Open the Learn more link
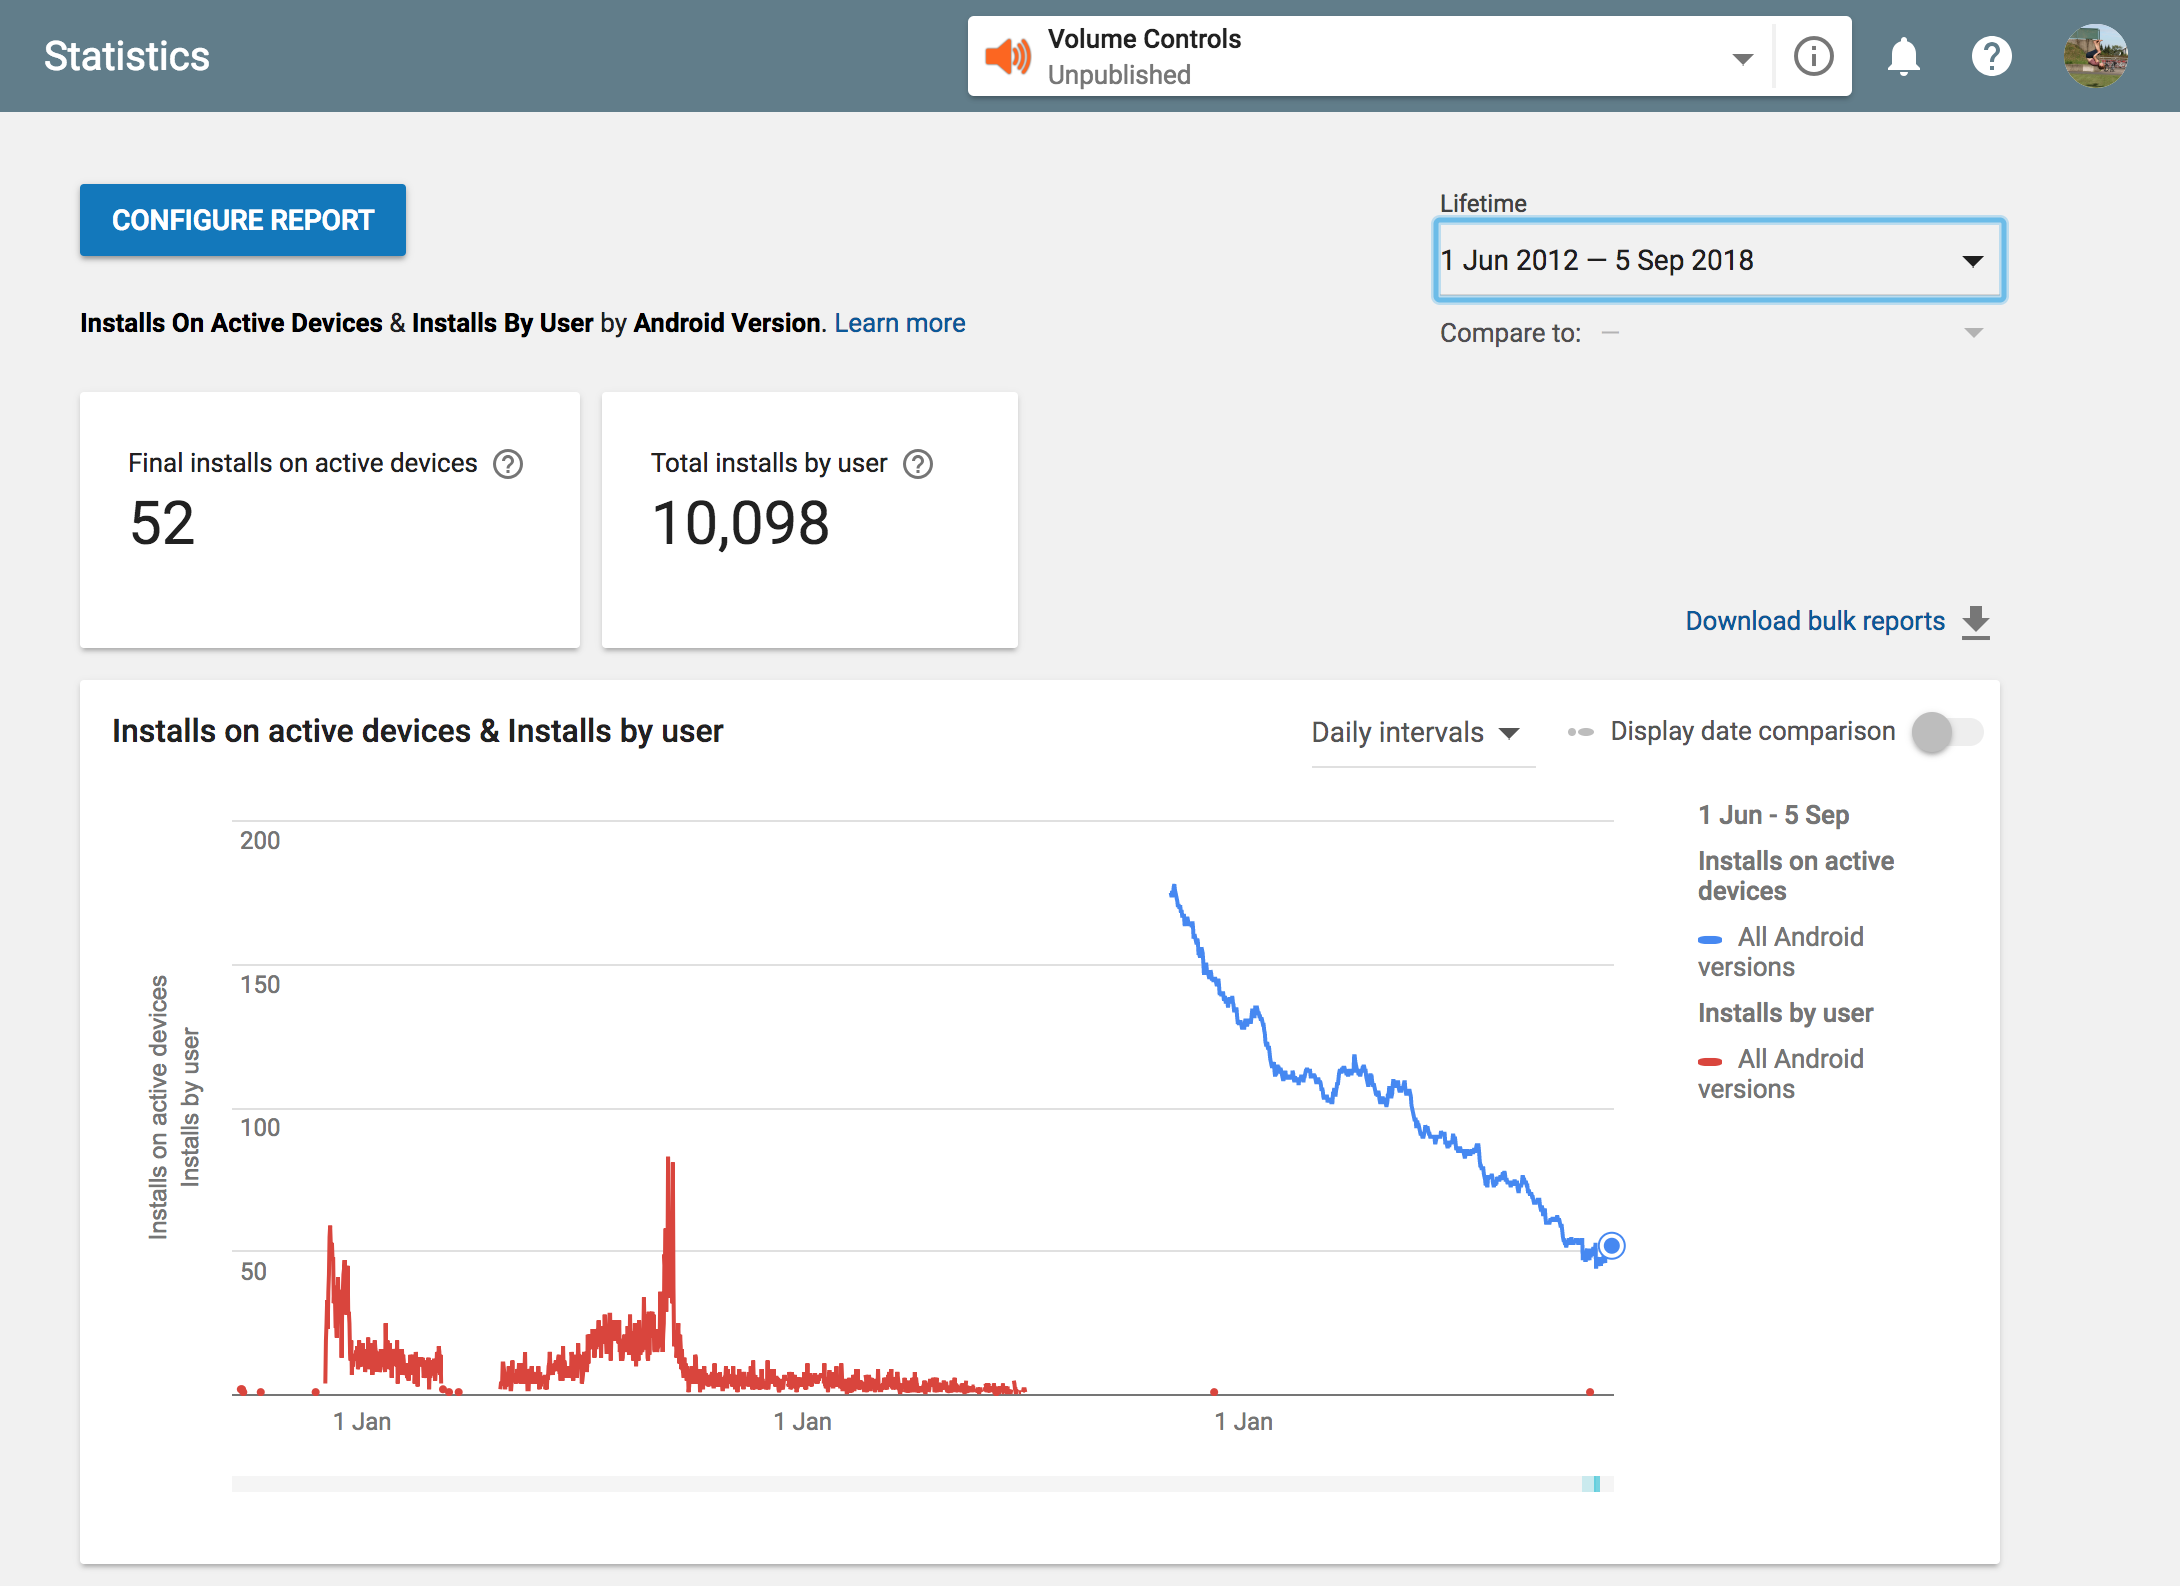 [x=899, y=323]
